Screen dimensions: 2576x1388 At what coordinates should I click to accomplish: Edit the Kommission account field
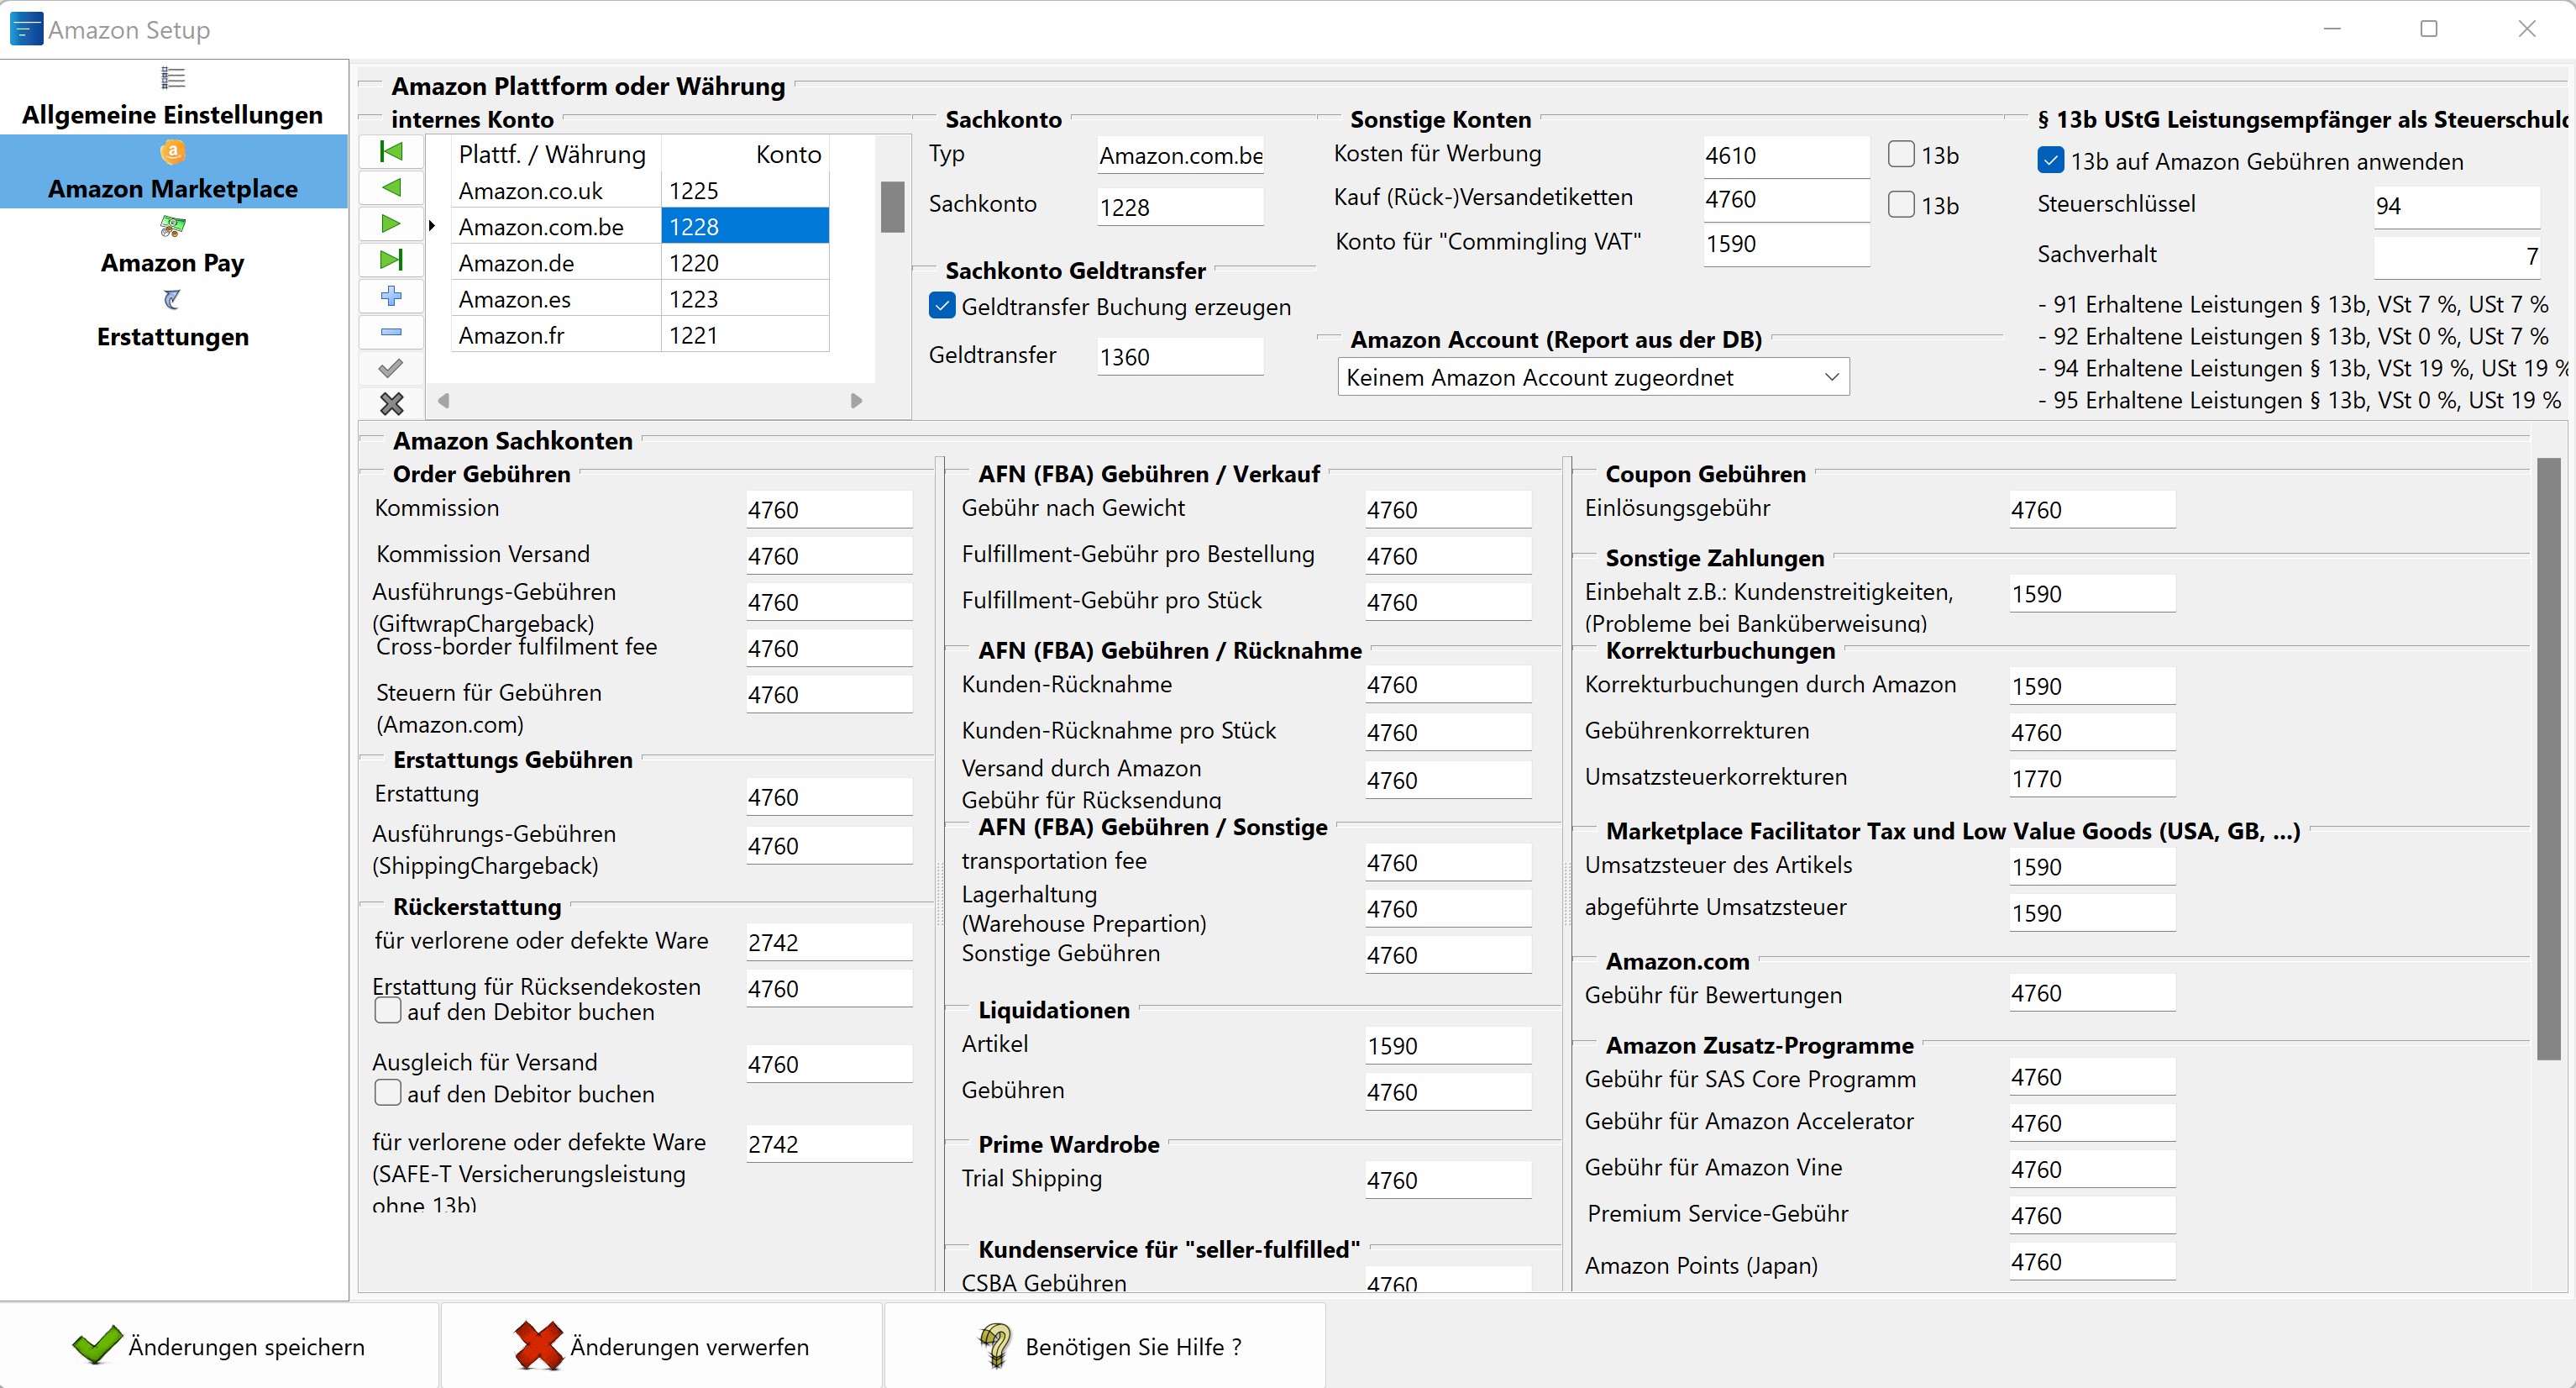pos(829,509)
